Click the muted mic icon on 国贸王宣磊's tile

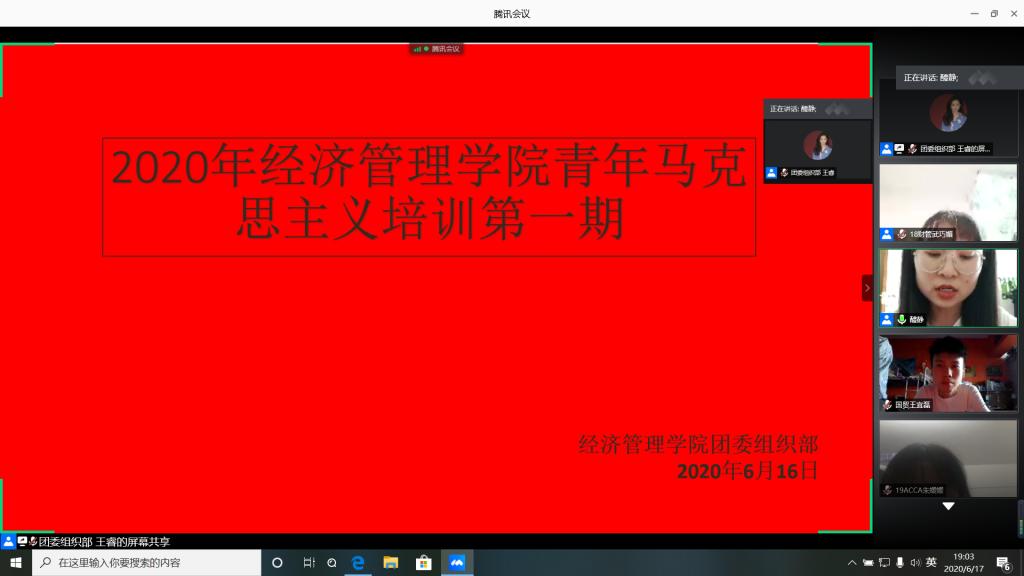(887, 405)
